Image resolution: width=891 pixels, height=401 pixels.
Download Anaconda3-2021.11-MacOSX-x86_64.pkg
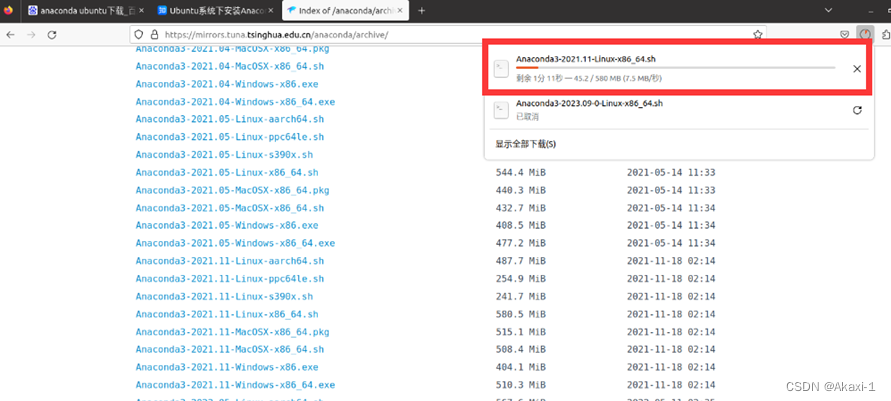[x=232, y=332]
